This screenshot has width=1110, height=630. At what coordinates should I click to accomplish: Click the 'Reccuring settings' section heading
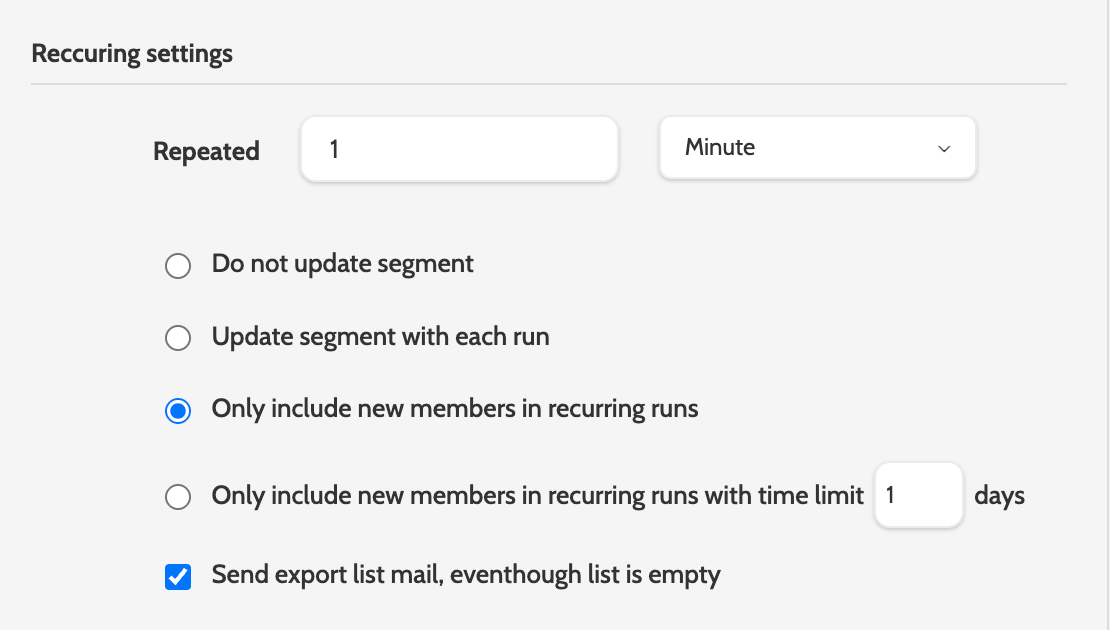(132, 54)
